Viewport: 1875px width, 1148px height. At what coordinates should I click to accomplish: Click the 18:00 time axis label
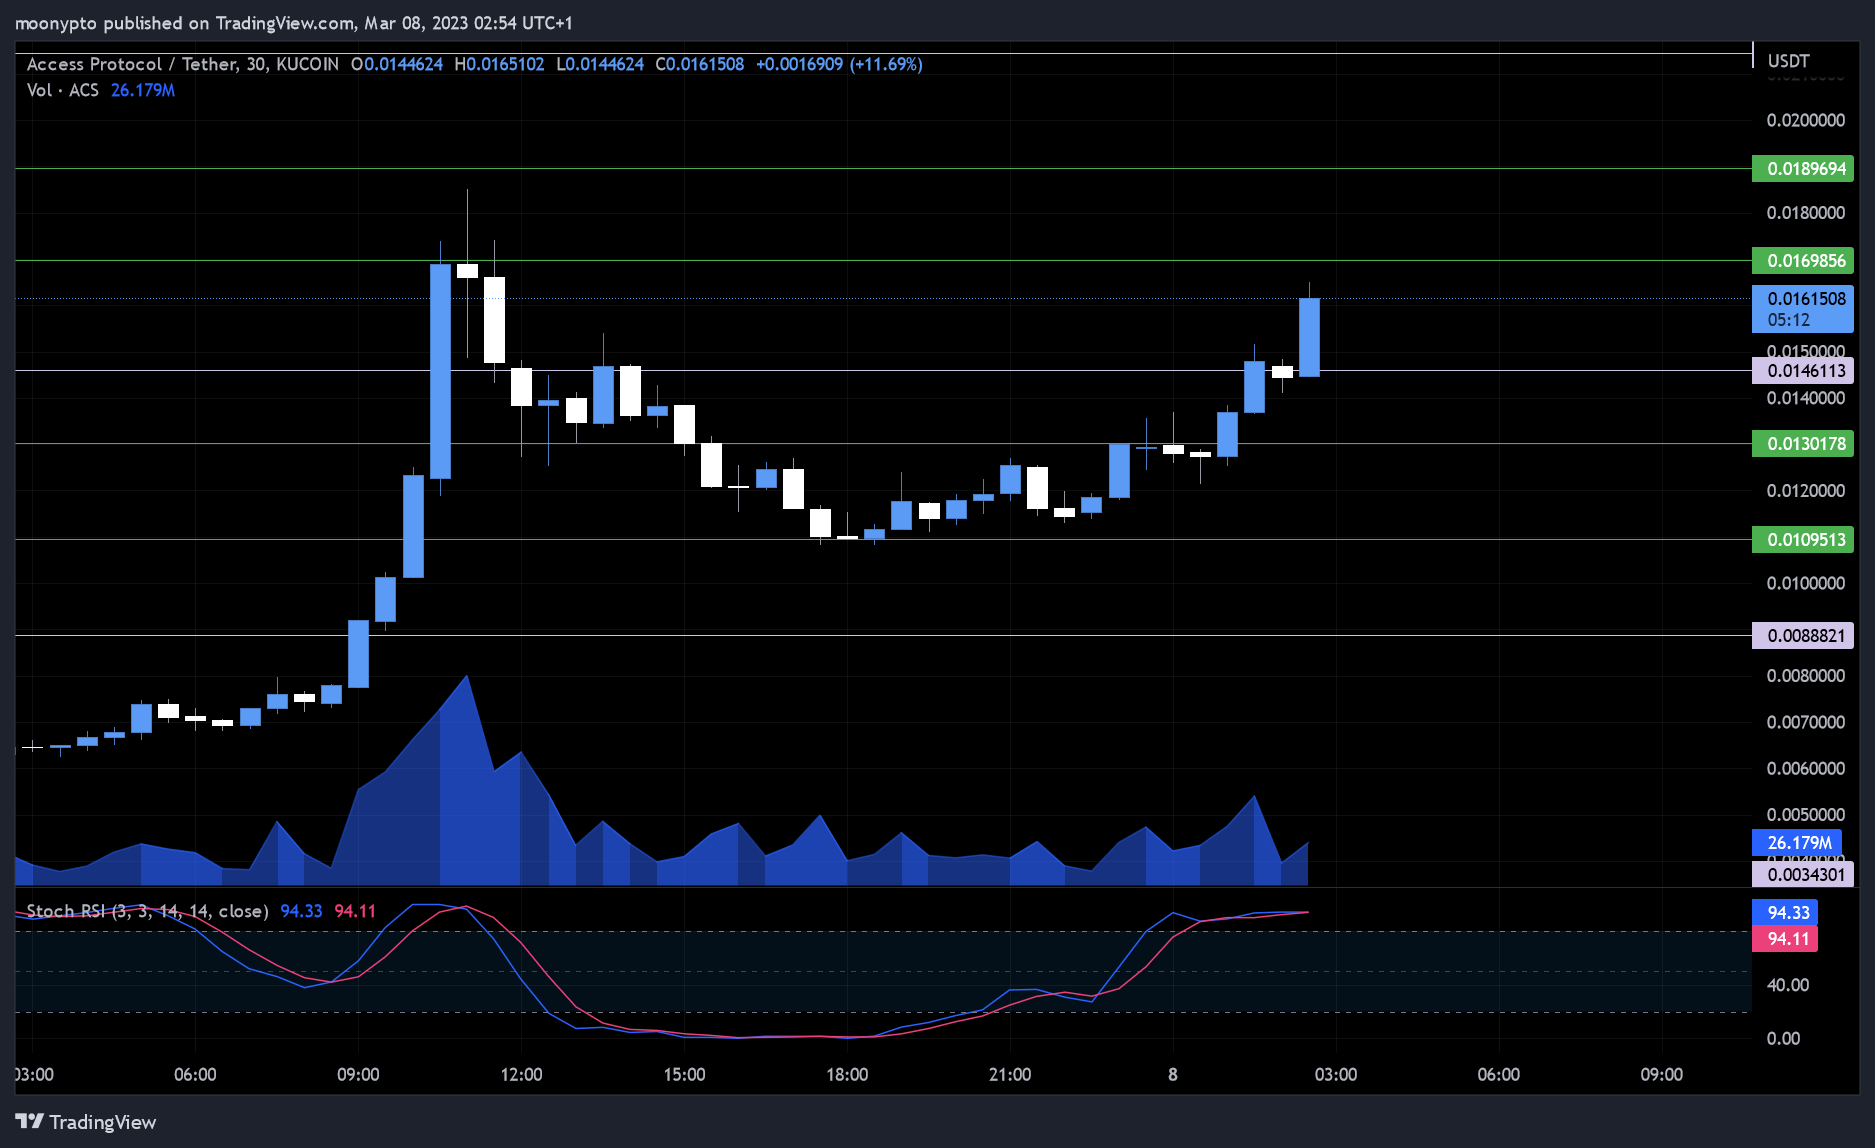847,1075
